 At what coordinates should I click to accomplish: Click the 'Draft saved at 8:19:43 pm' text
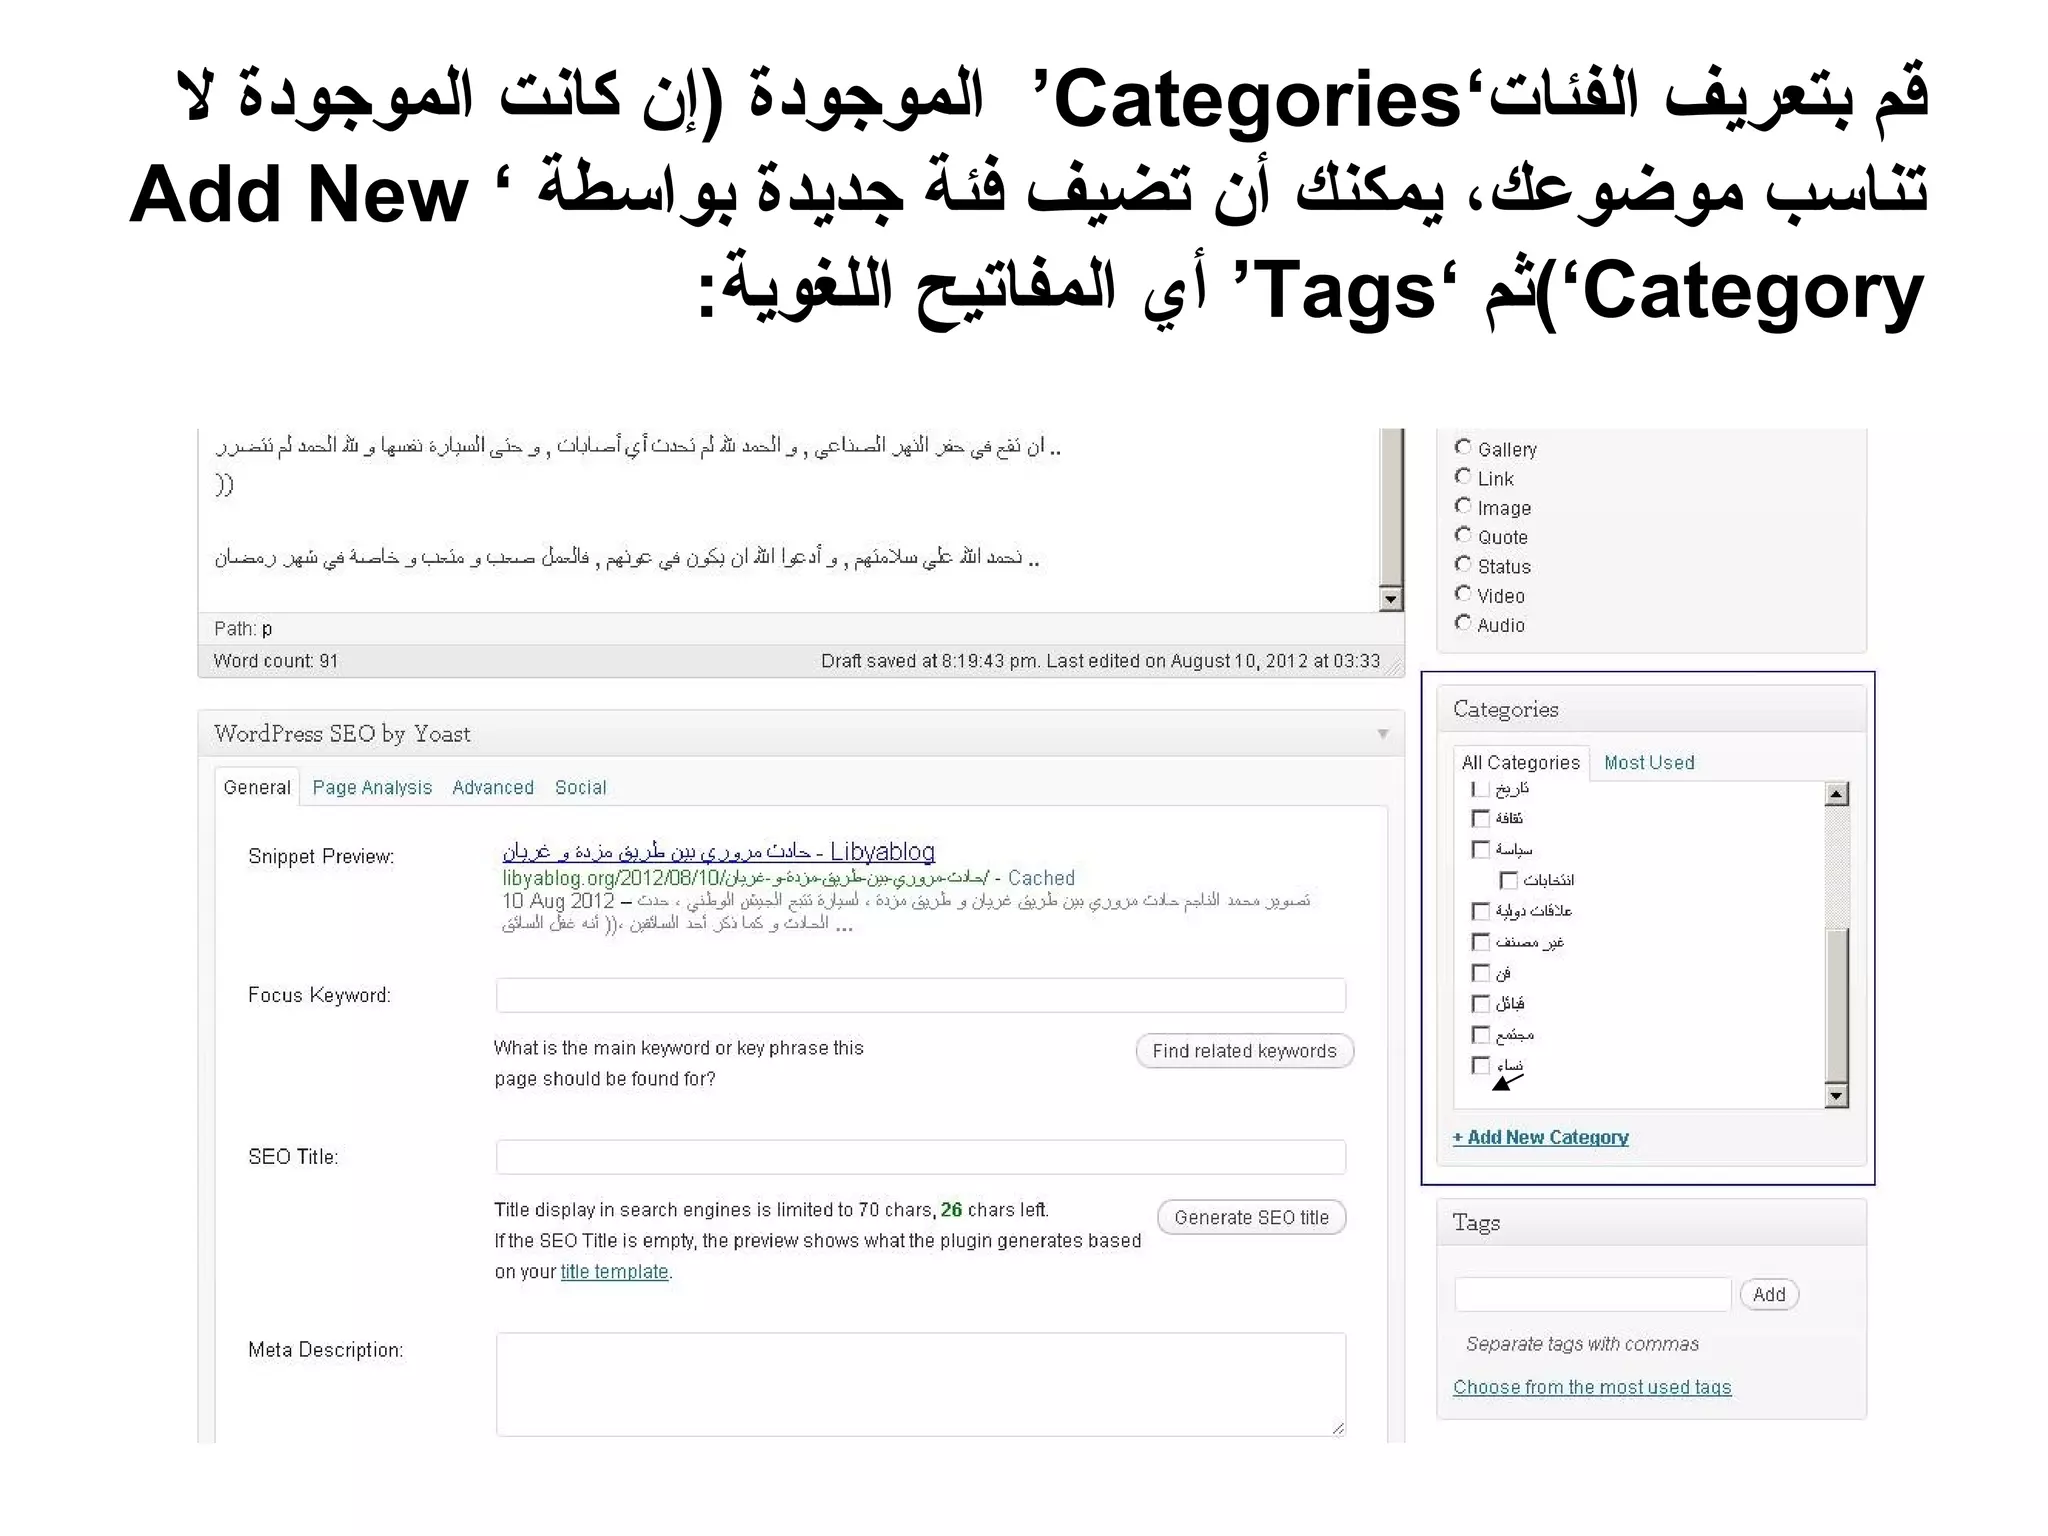(929, 661)
